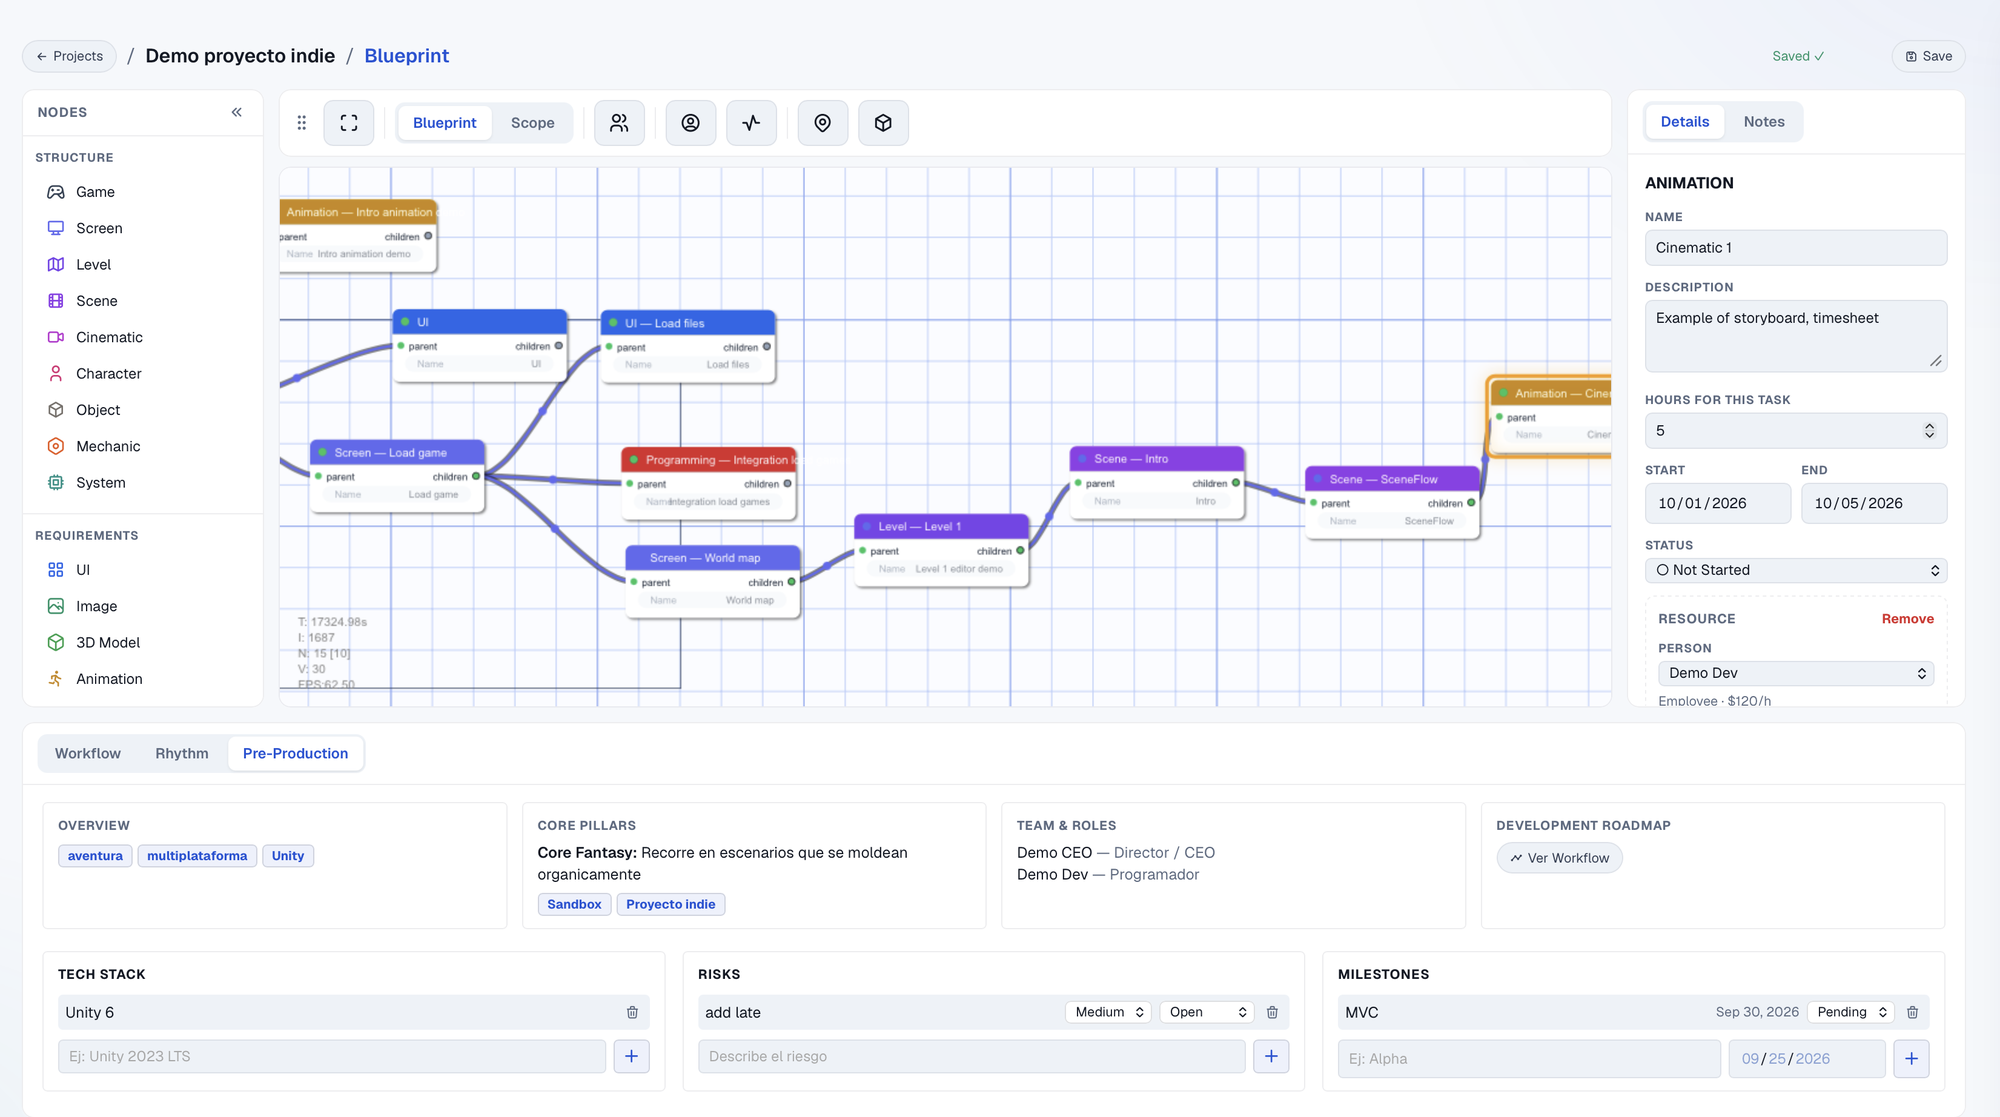Collapse the Nodes panel
Screen dimensions: 2000x1117
237,112
